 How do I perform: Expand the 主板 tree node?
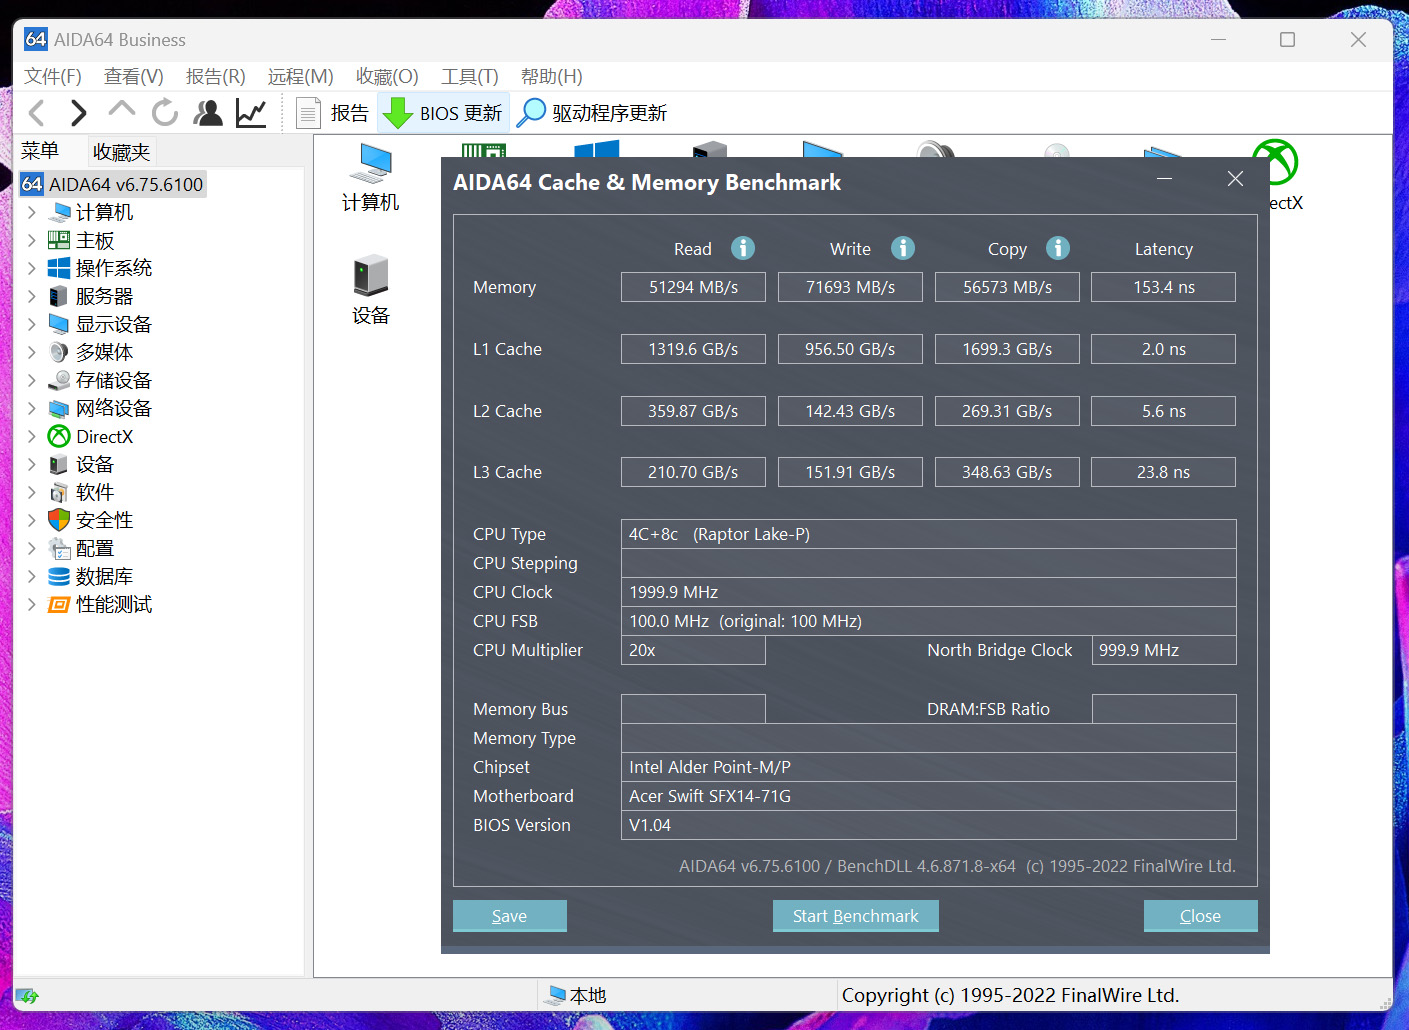pyautogui.click(x=31, y=240)
